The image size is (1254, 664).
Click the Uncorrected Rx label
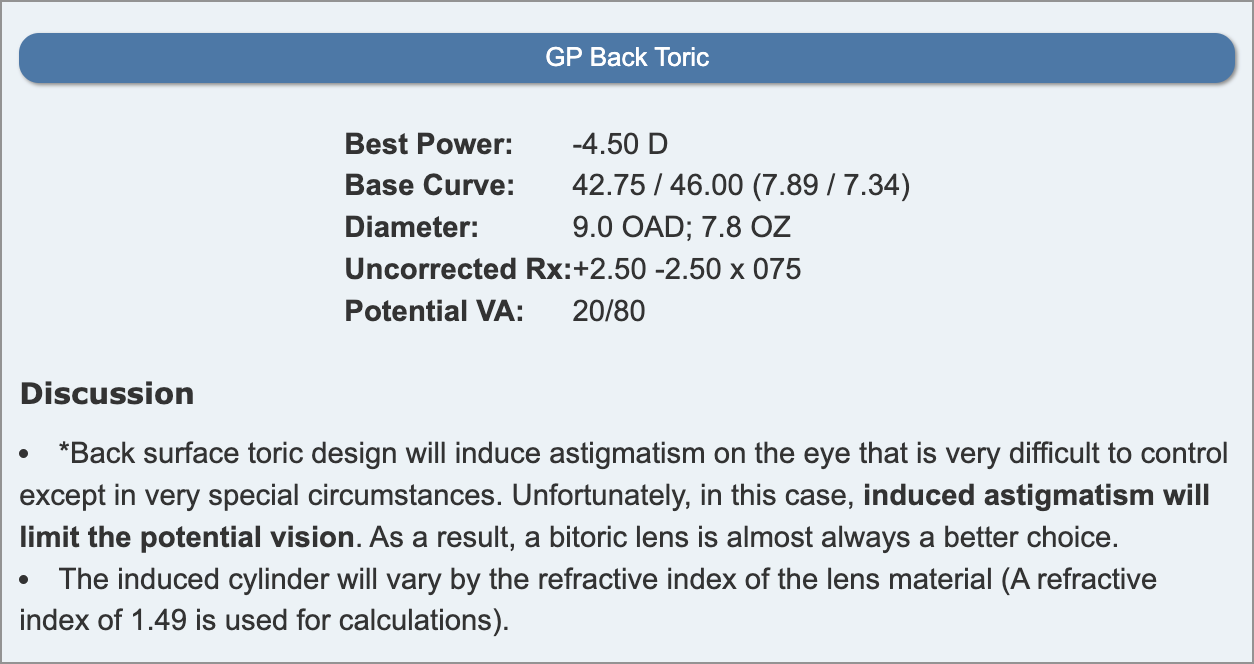(x=457, y=270)
